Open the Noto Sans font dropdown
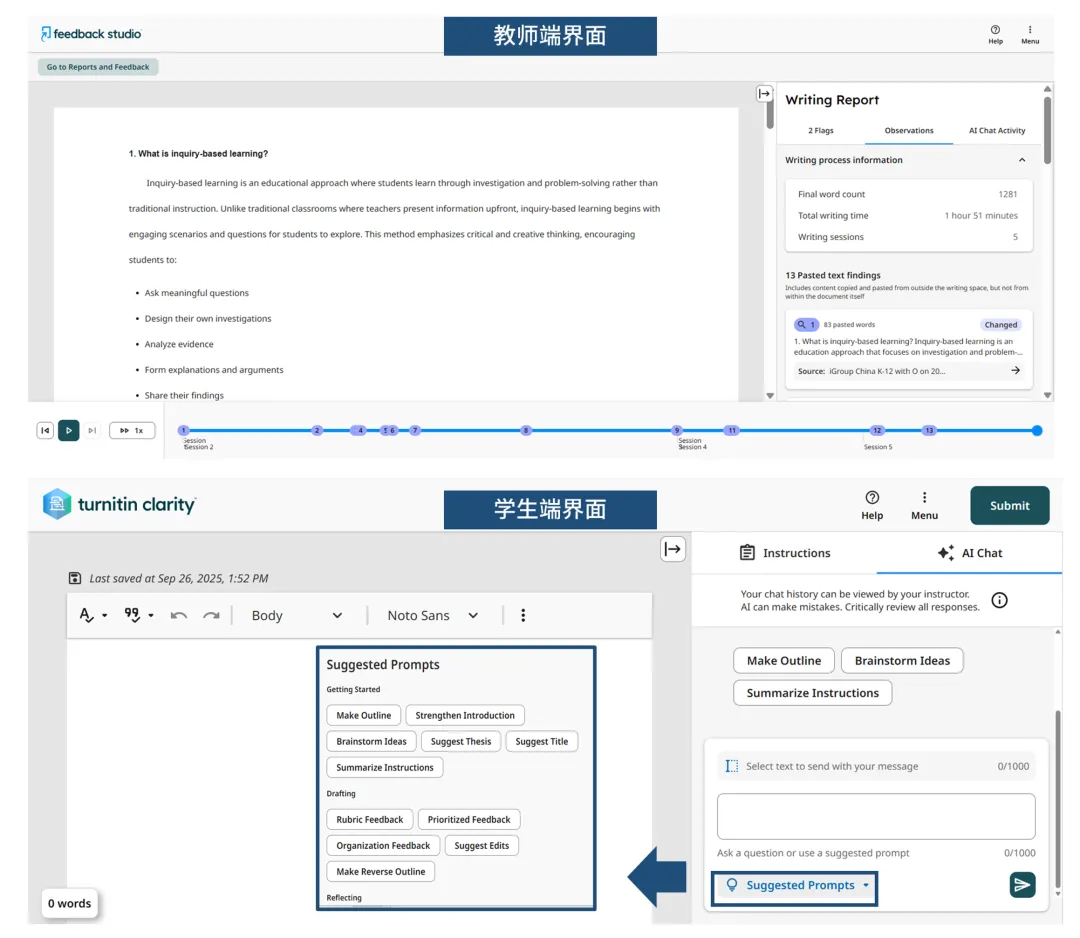 click(432, 615)
